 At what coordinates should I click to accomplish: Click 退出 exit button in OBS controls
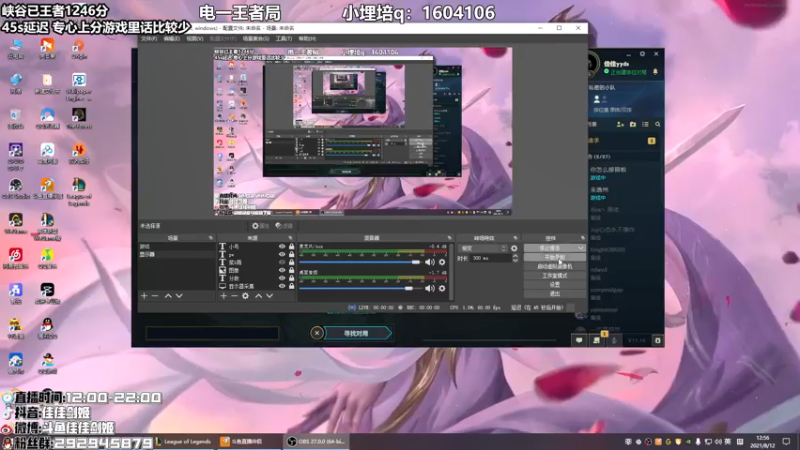point(555,294)
